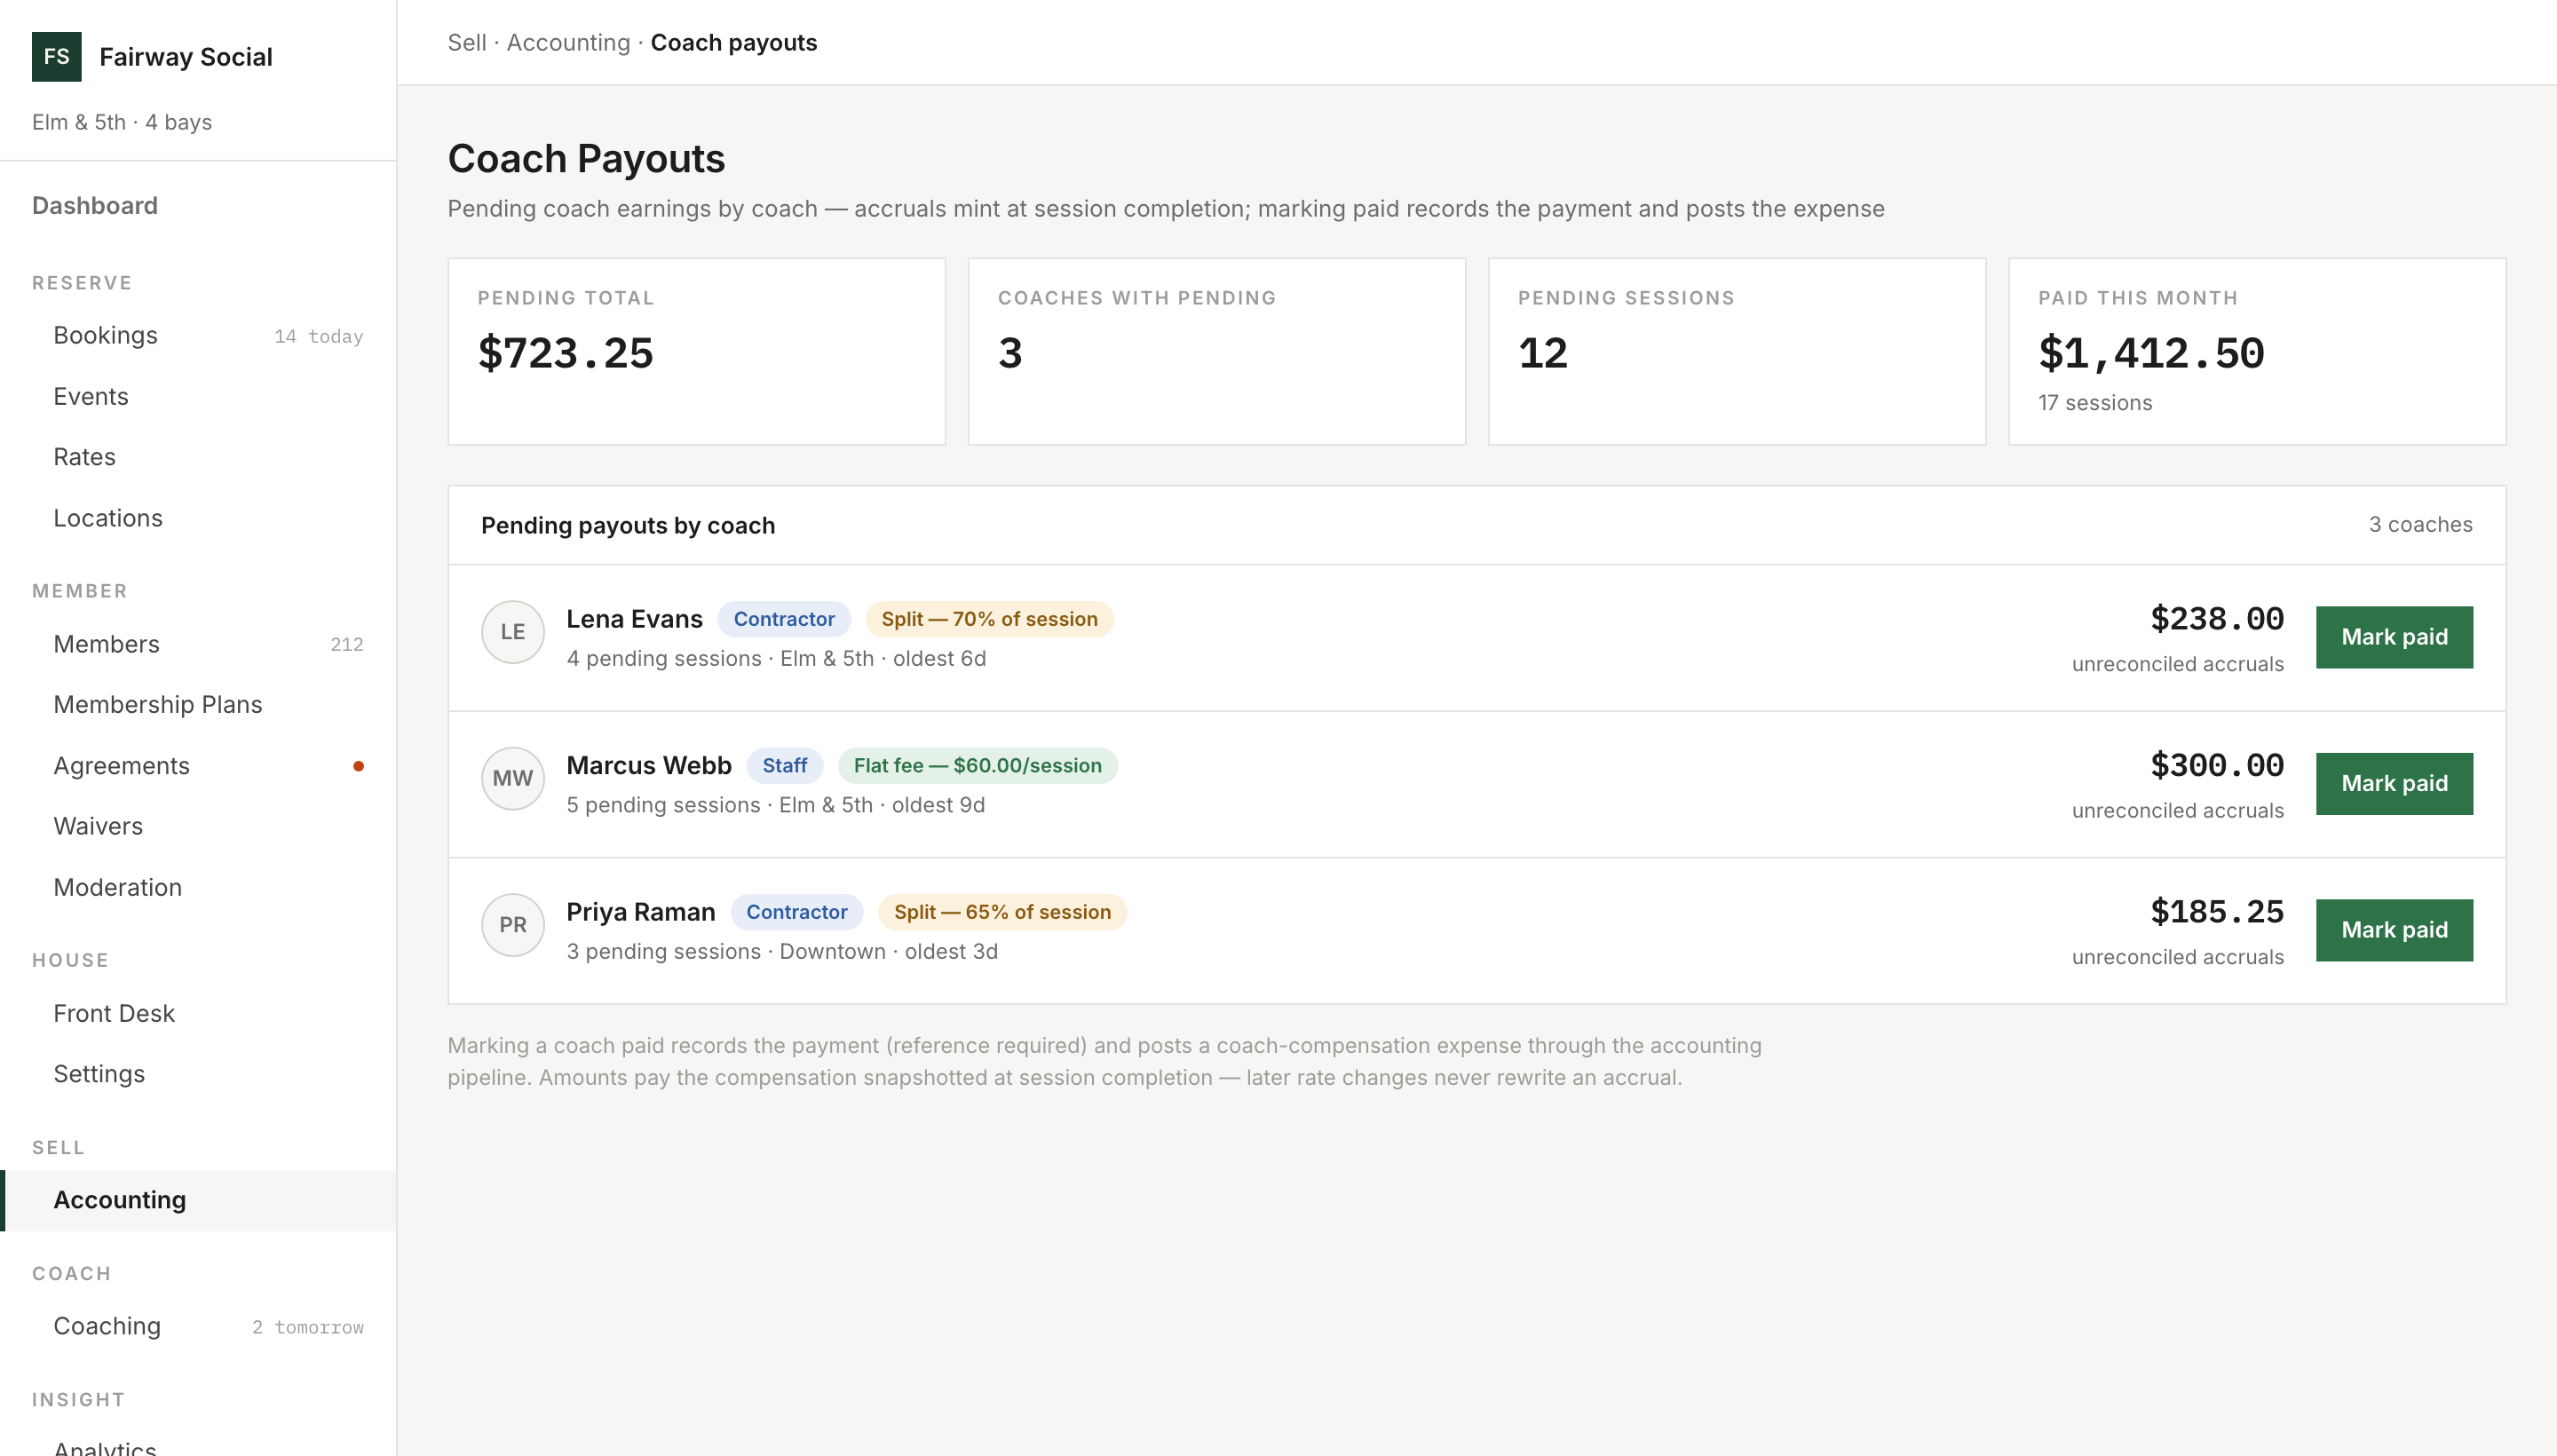This screenshot has width=2557, height=1456.
Task: Mark Priya Raman as paid
Action: click(2394, 930)
